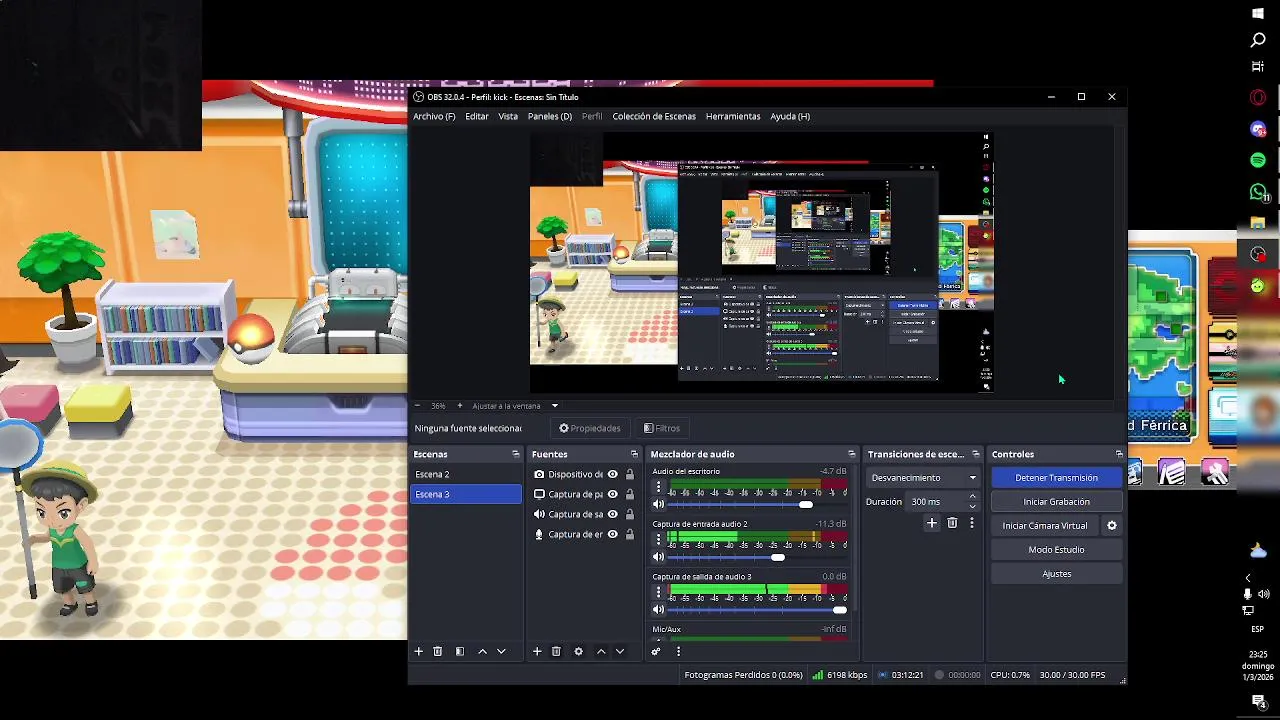Undock the Escenas panel
Viewport: 1280px width, 720px height.
(516, 454)
